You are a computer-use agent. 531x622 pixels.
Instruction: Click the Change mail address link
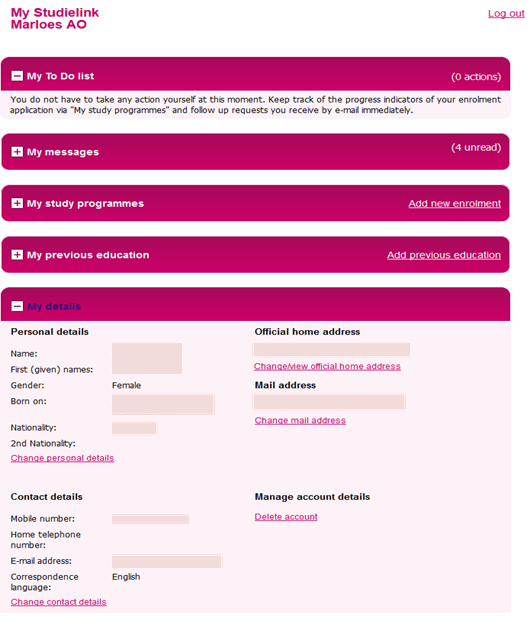[x=300, y=420]
